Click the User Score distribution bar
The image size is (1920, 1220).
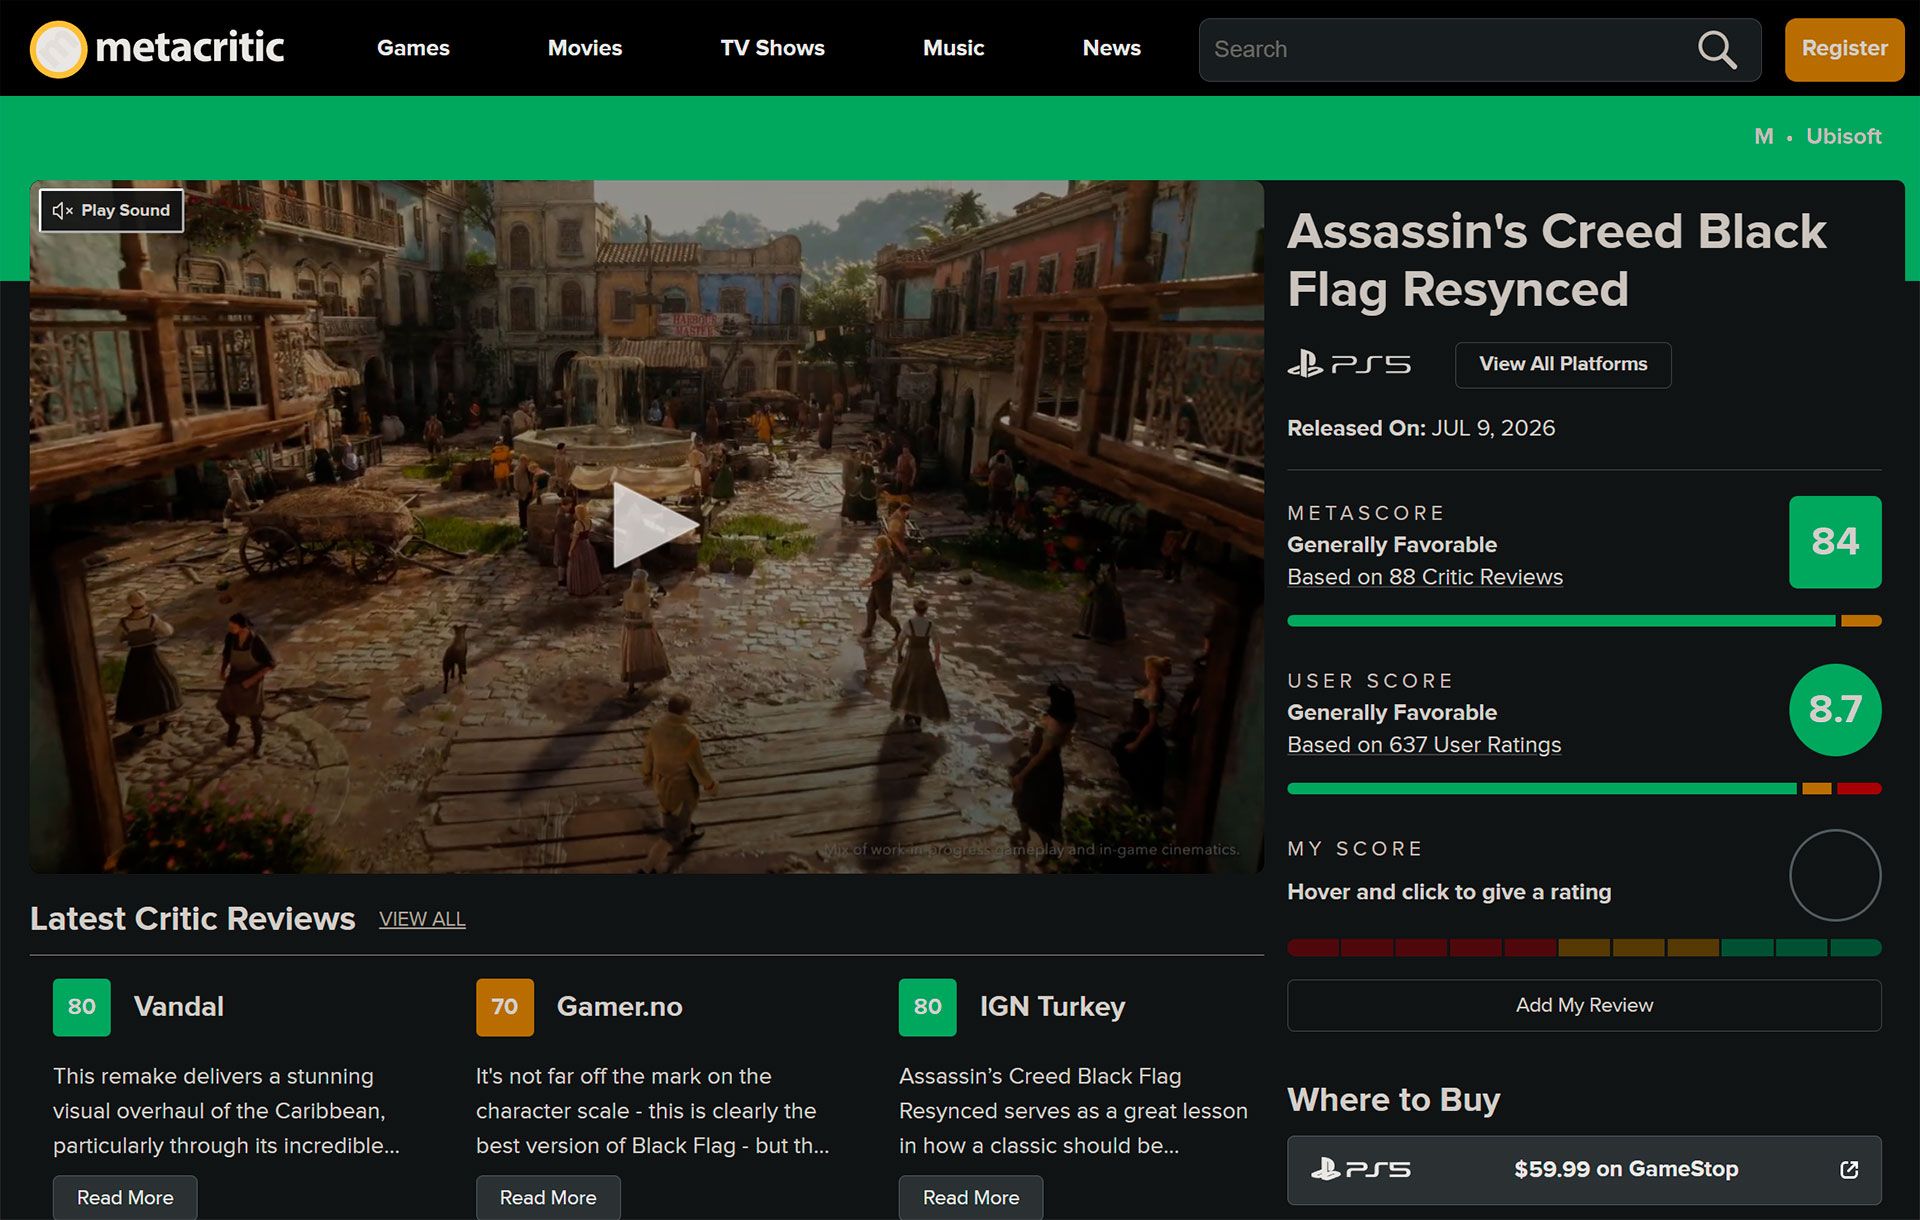point(1584,789)
